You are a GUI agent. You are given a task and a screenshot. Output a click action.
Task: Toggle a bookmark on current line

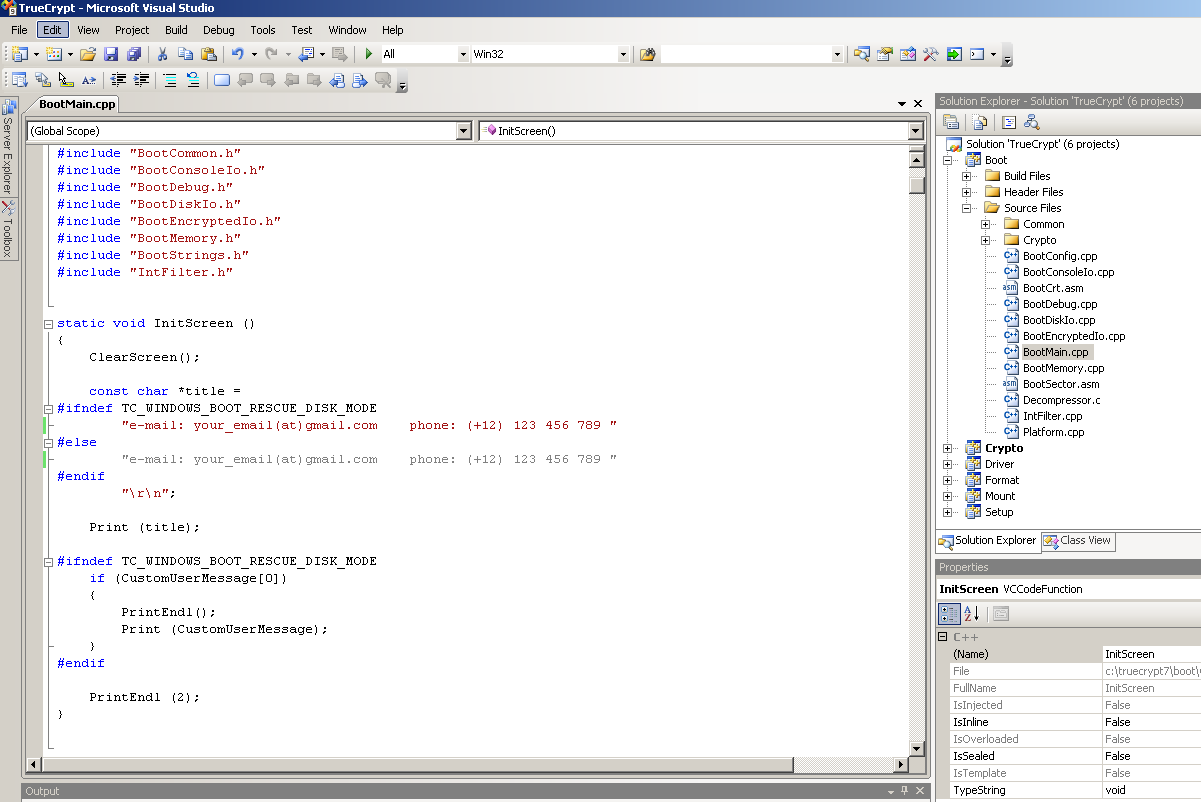(x=222, y=80)
